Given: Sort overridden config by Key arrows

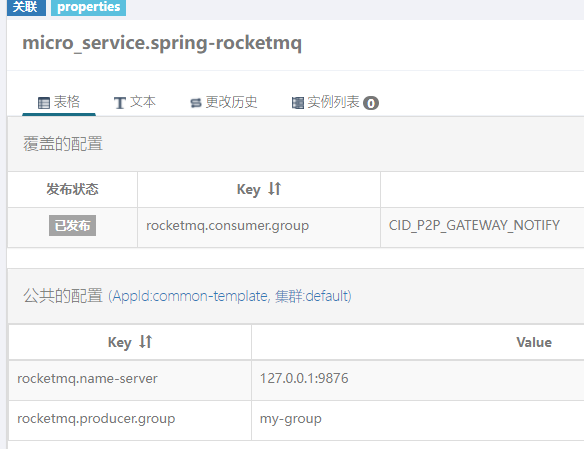Looking at the screenshot, I should click(274, 189).
